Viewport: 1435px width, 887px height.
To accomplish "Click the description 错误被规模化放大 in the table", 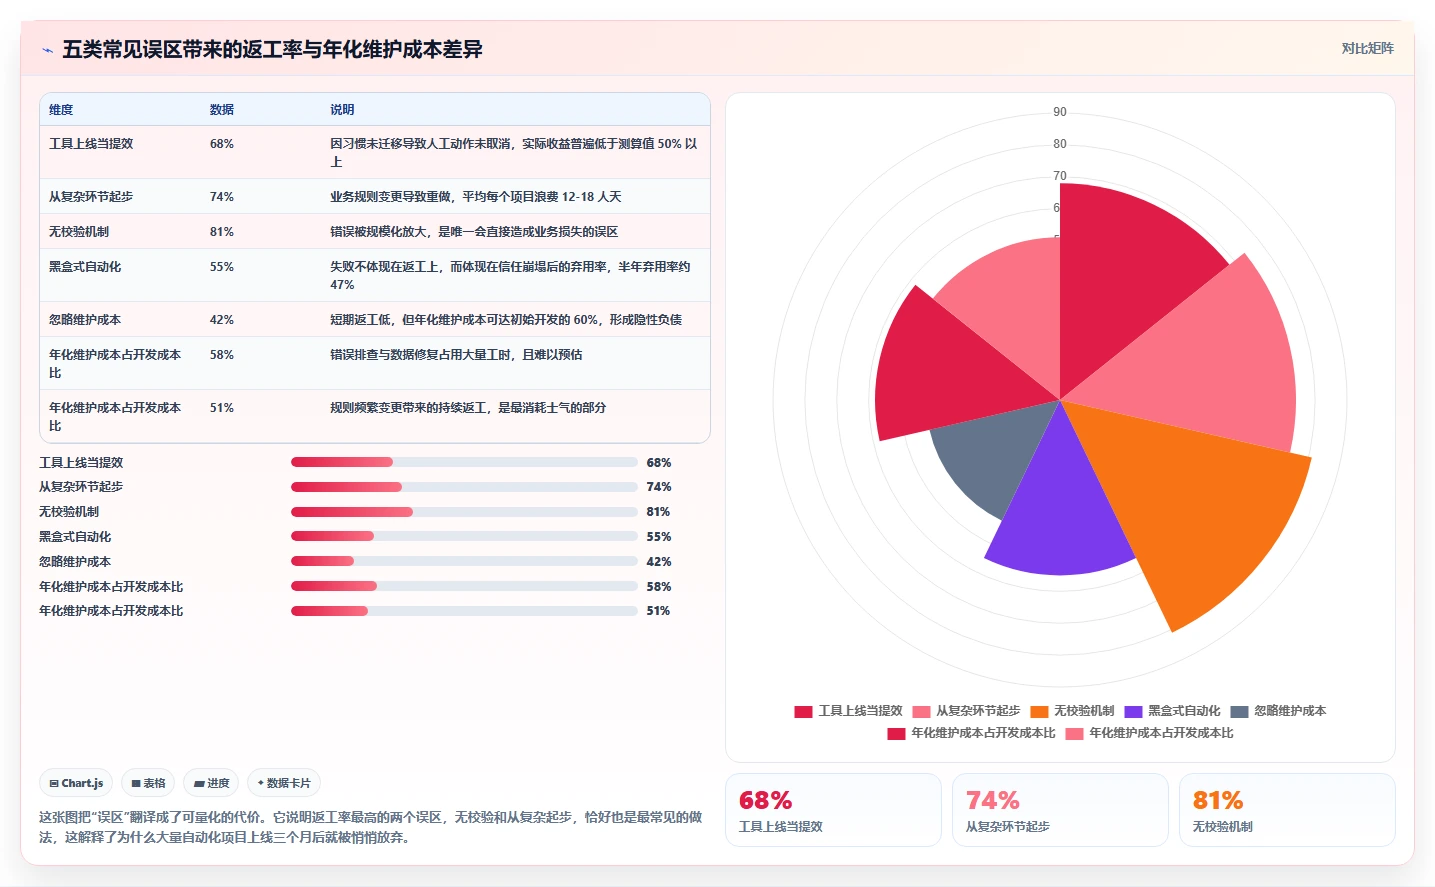I will click(474, 232).
